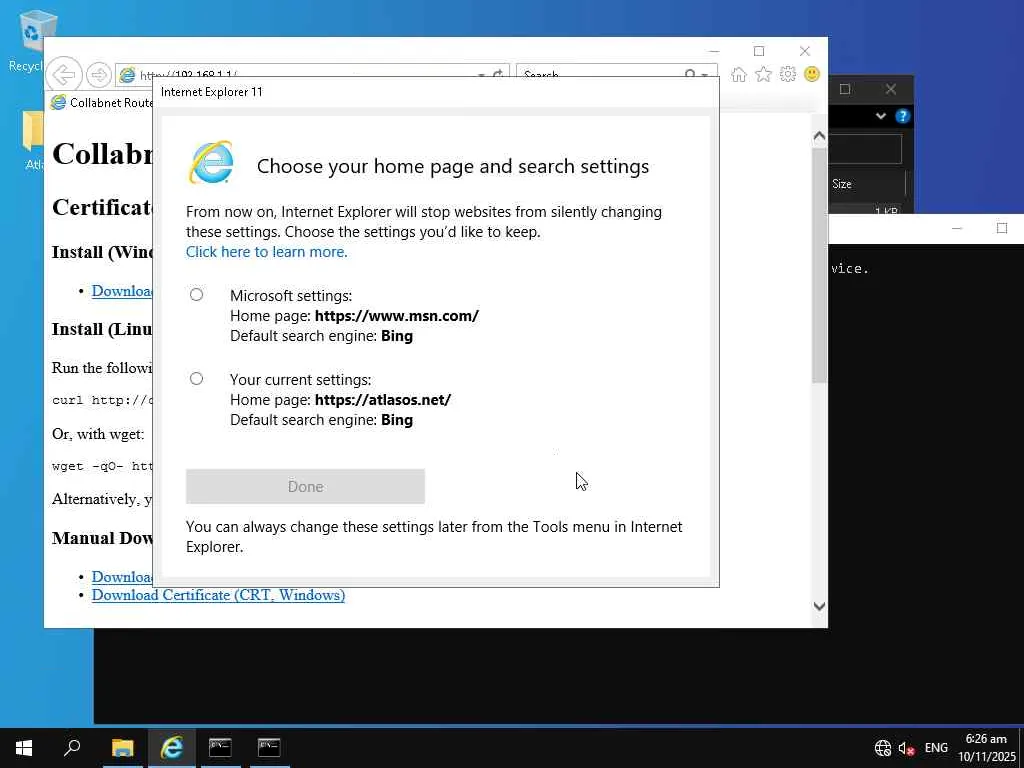Open the IE Home icon
This screenshot has height=768, width=1024.
(x=739, y=74)
